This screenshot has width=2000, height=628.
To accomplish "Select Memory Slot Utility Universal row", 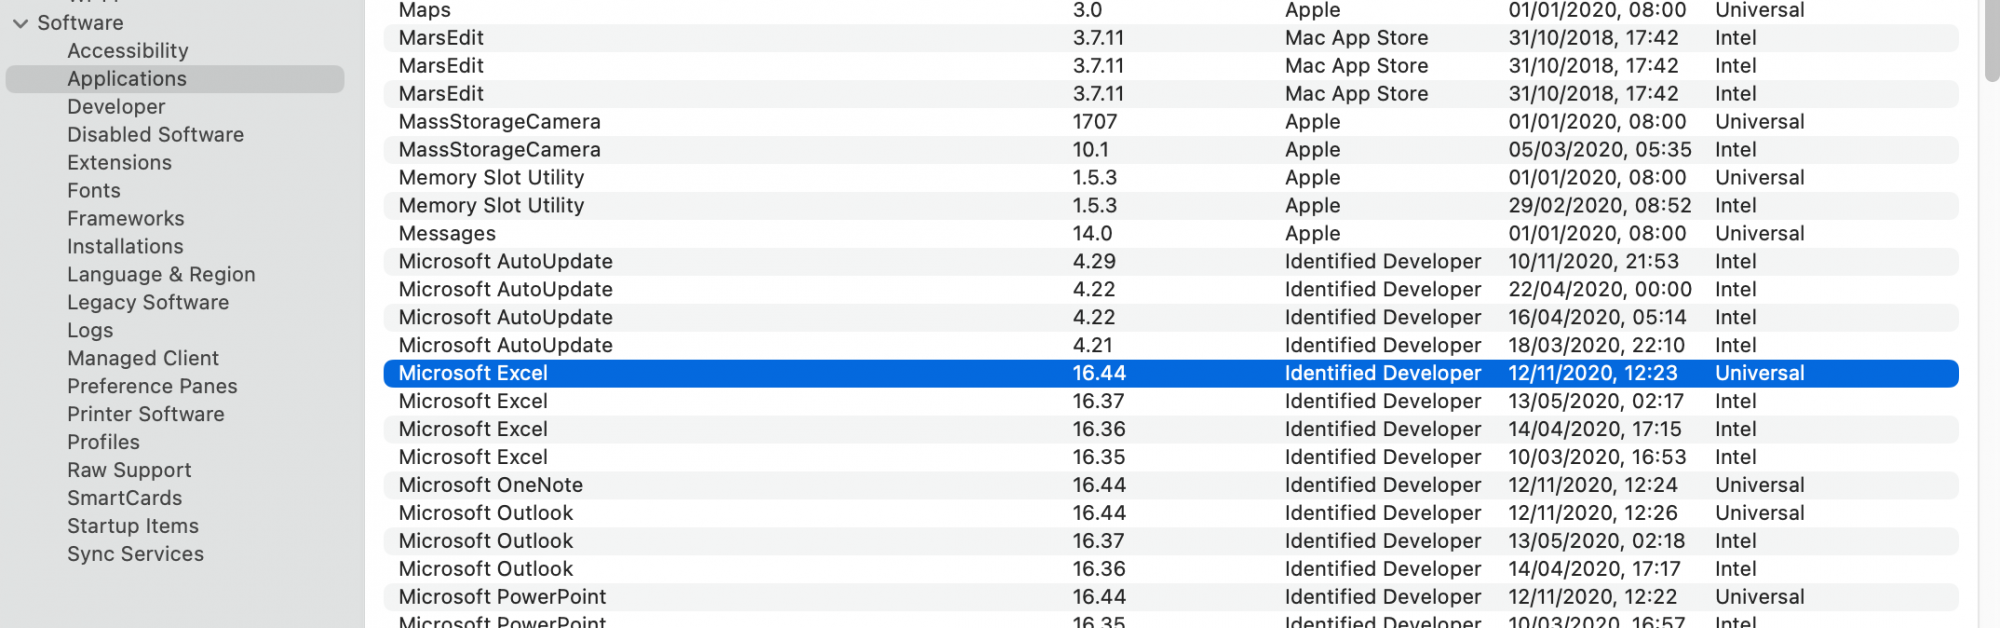I will (x=1171, y=178).
